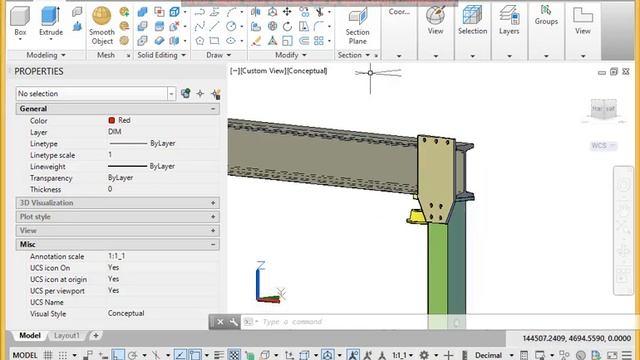Select the Rectangle draw tool

pyautogui.click(x=214, y=41)
